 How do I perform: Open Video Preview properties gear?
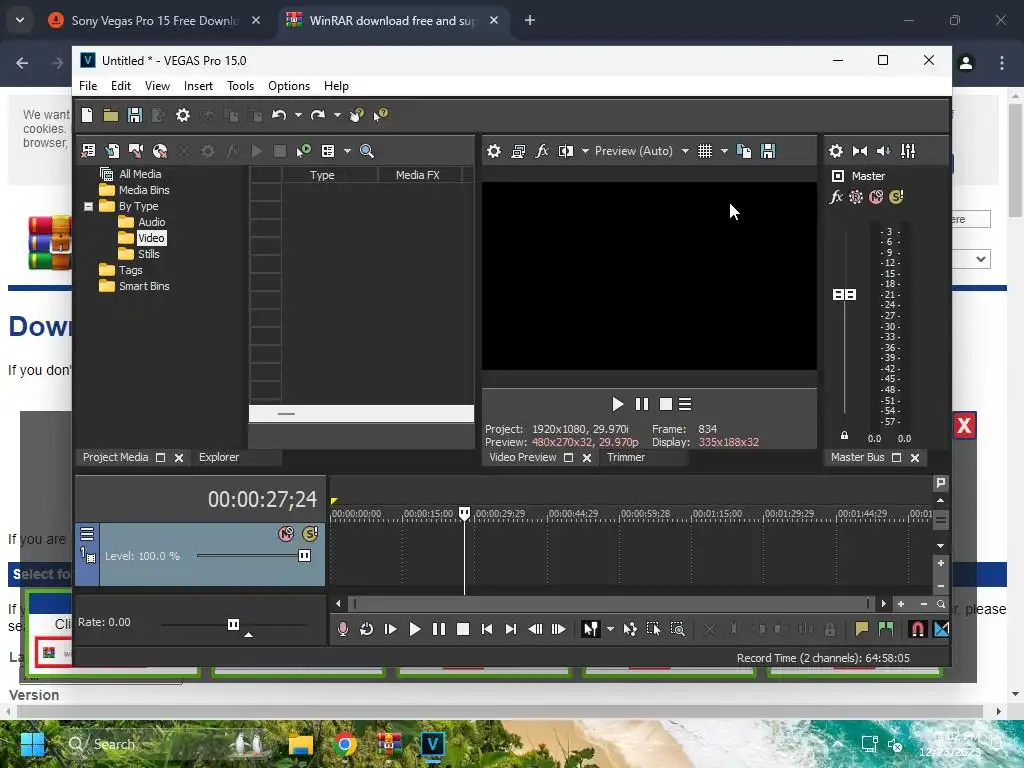[494, 151]
